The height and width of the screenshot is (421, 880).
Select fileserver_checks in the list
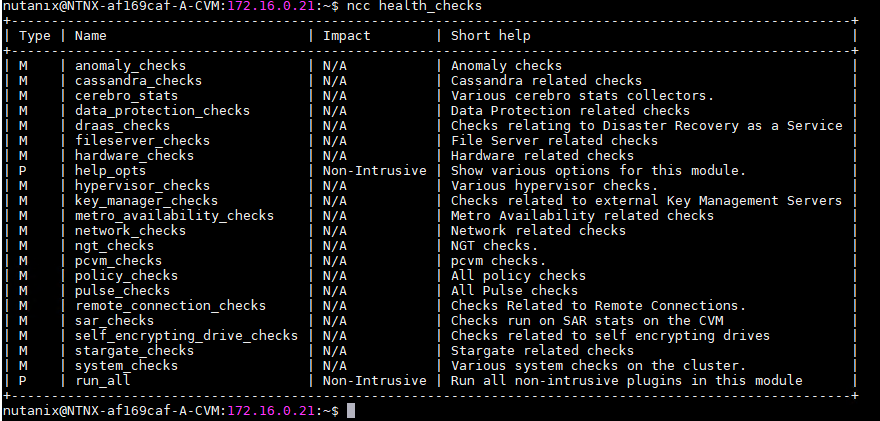(x=142, y=141)
